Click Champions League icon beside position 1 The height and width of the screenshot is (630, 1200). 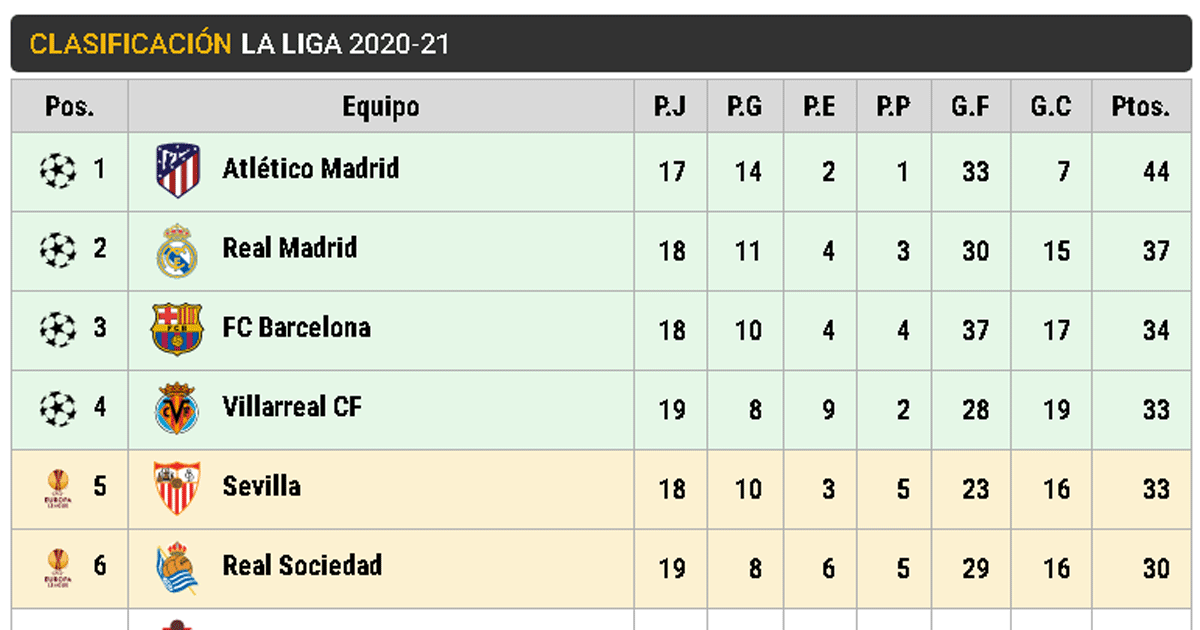[57, 170]
